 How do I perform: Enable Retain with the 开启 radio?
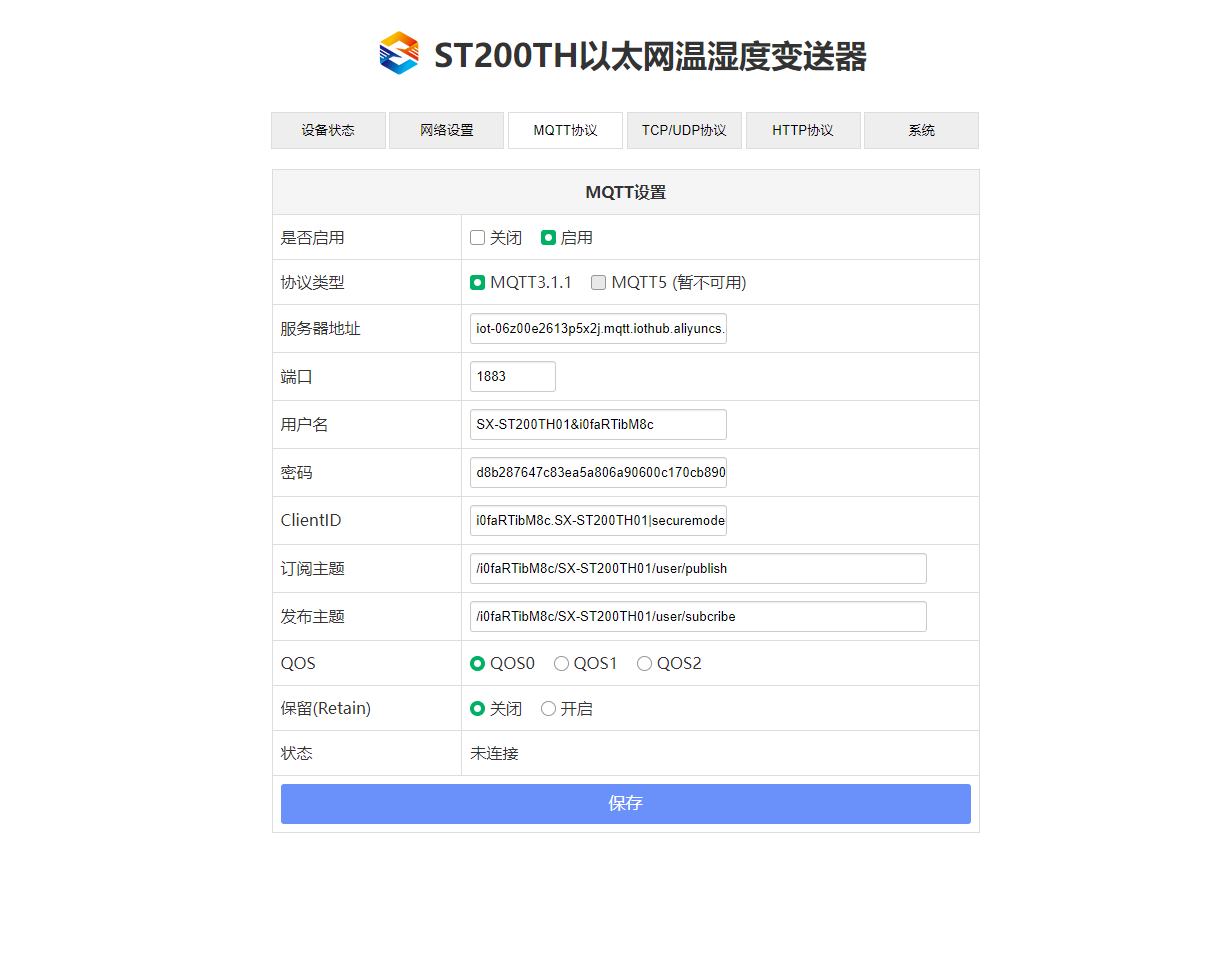pyautogui.click(x=549, y=709)
